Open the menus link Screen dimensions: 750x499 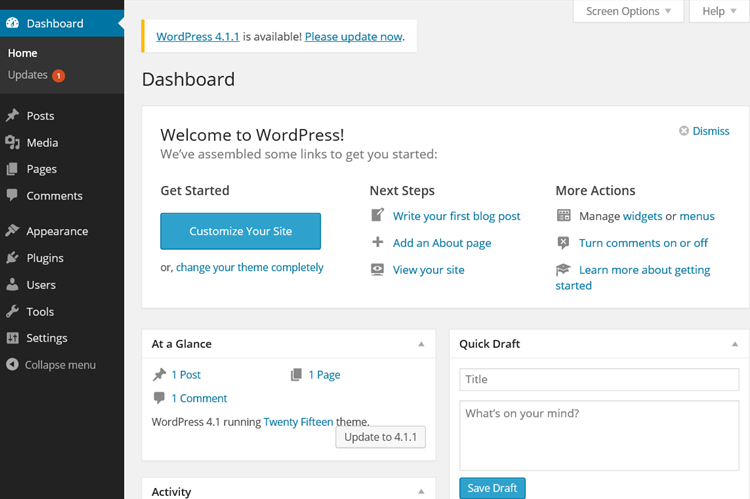tap(697, 216)
